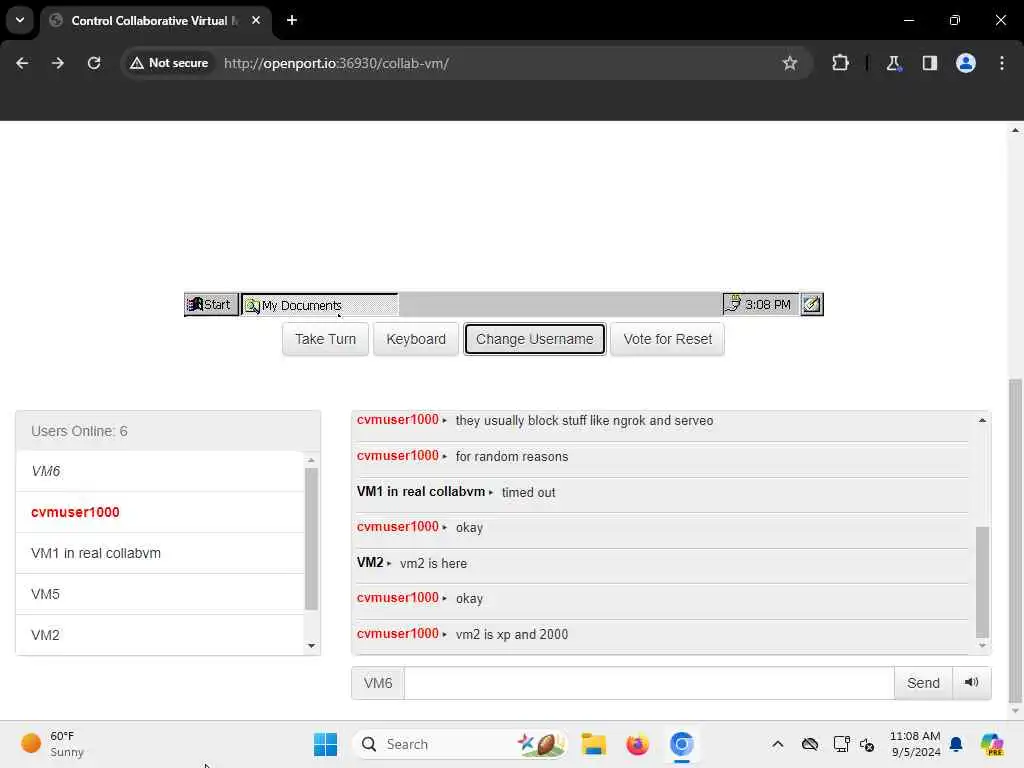Click the cloud sync-off tray icon
This screenshot has height=768, width=1024.
pos(810,744)
